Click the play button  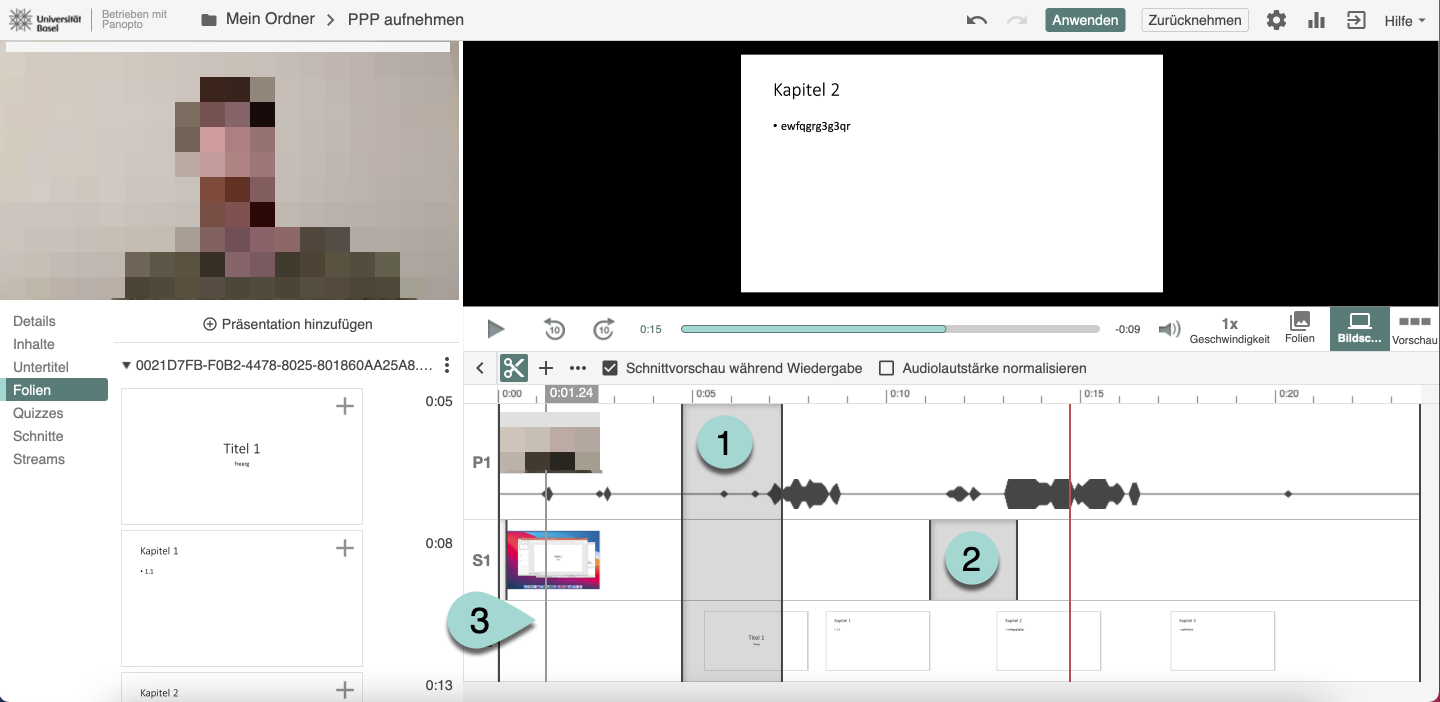pos(495,329)
